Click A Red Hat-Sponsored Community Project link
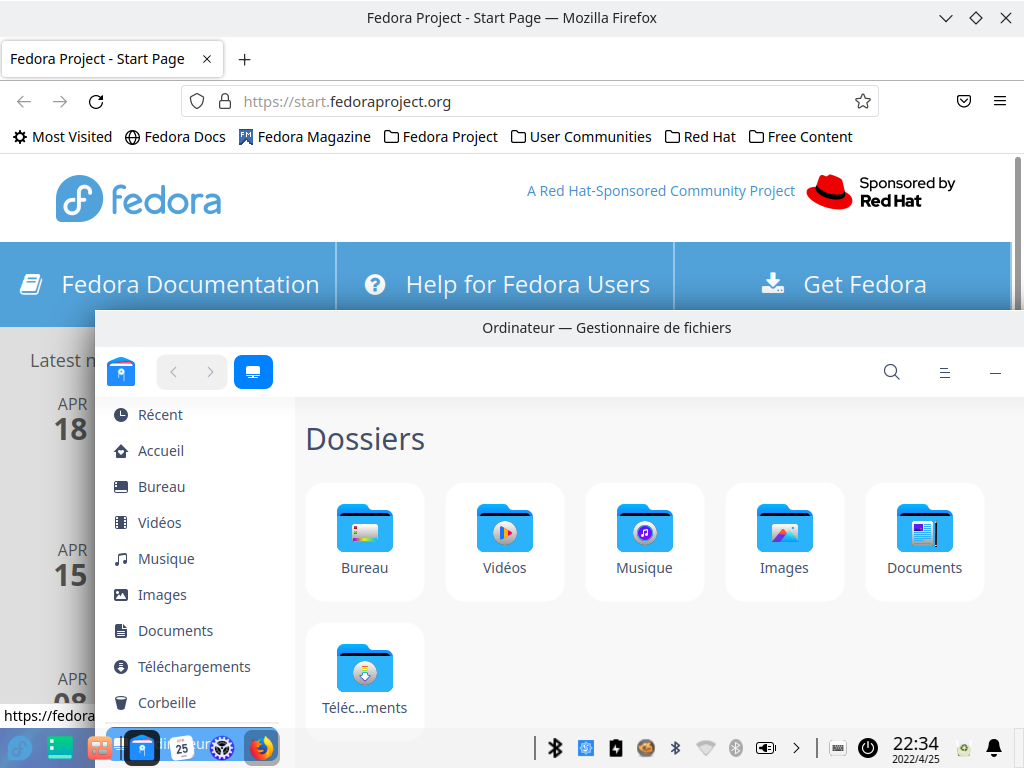 [x=661, y=191]
